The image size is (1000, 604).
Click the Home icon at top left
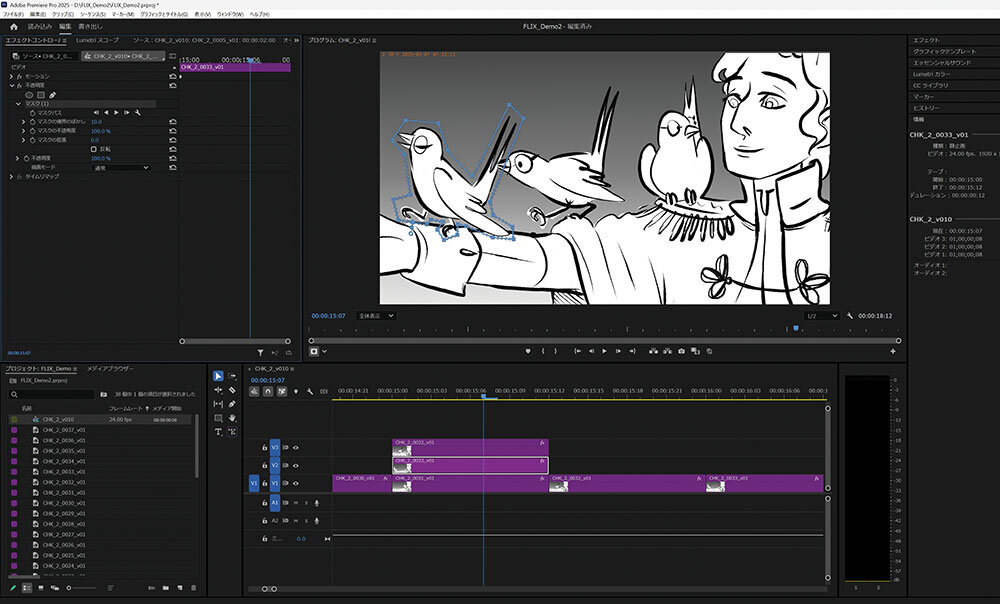tap(13, 27)
